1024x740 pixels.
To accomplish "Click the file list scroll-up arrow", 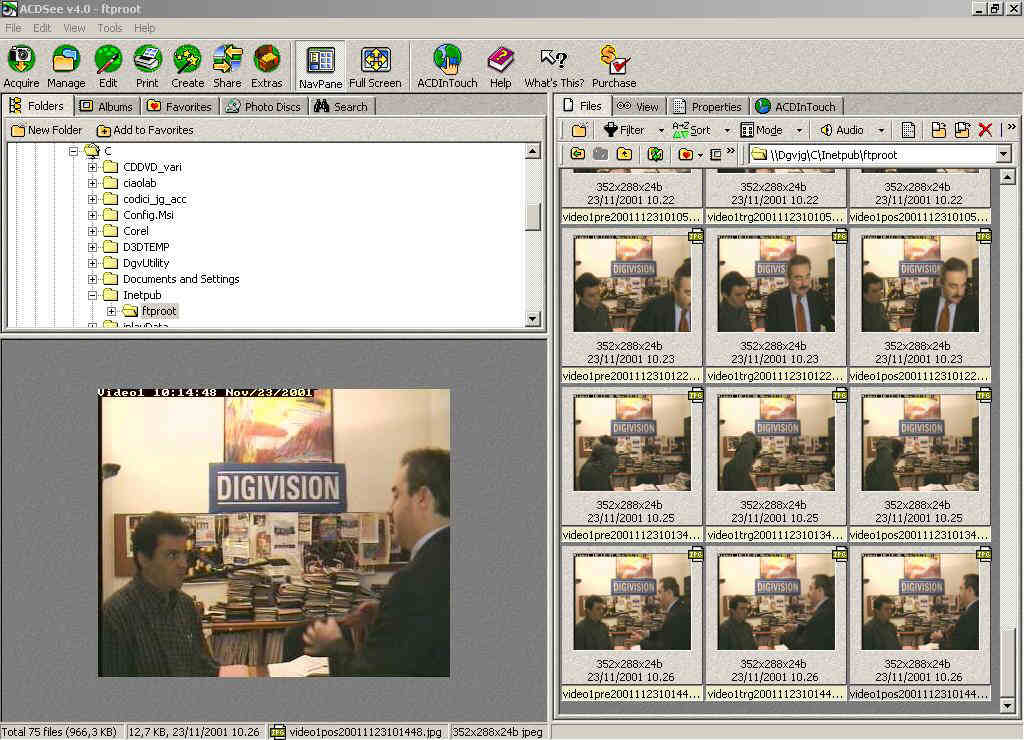I will tap(1007, 177).
